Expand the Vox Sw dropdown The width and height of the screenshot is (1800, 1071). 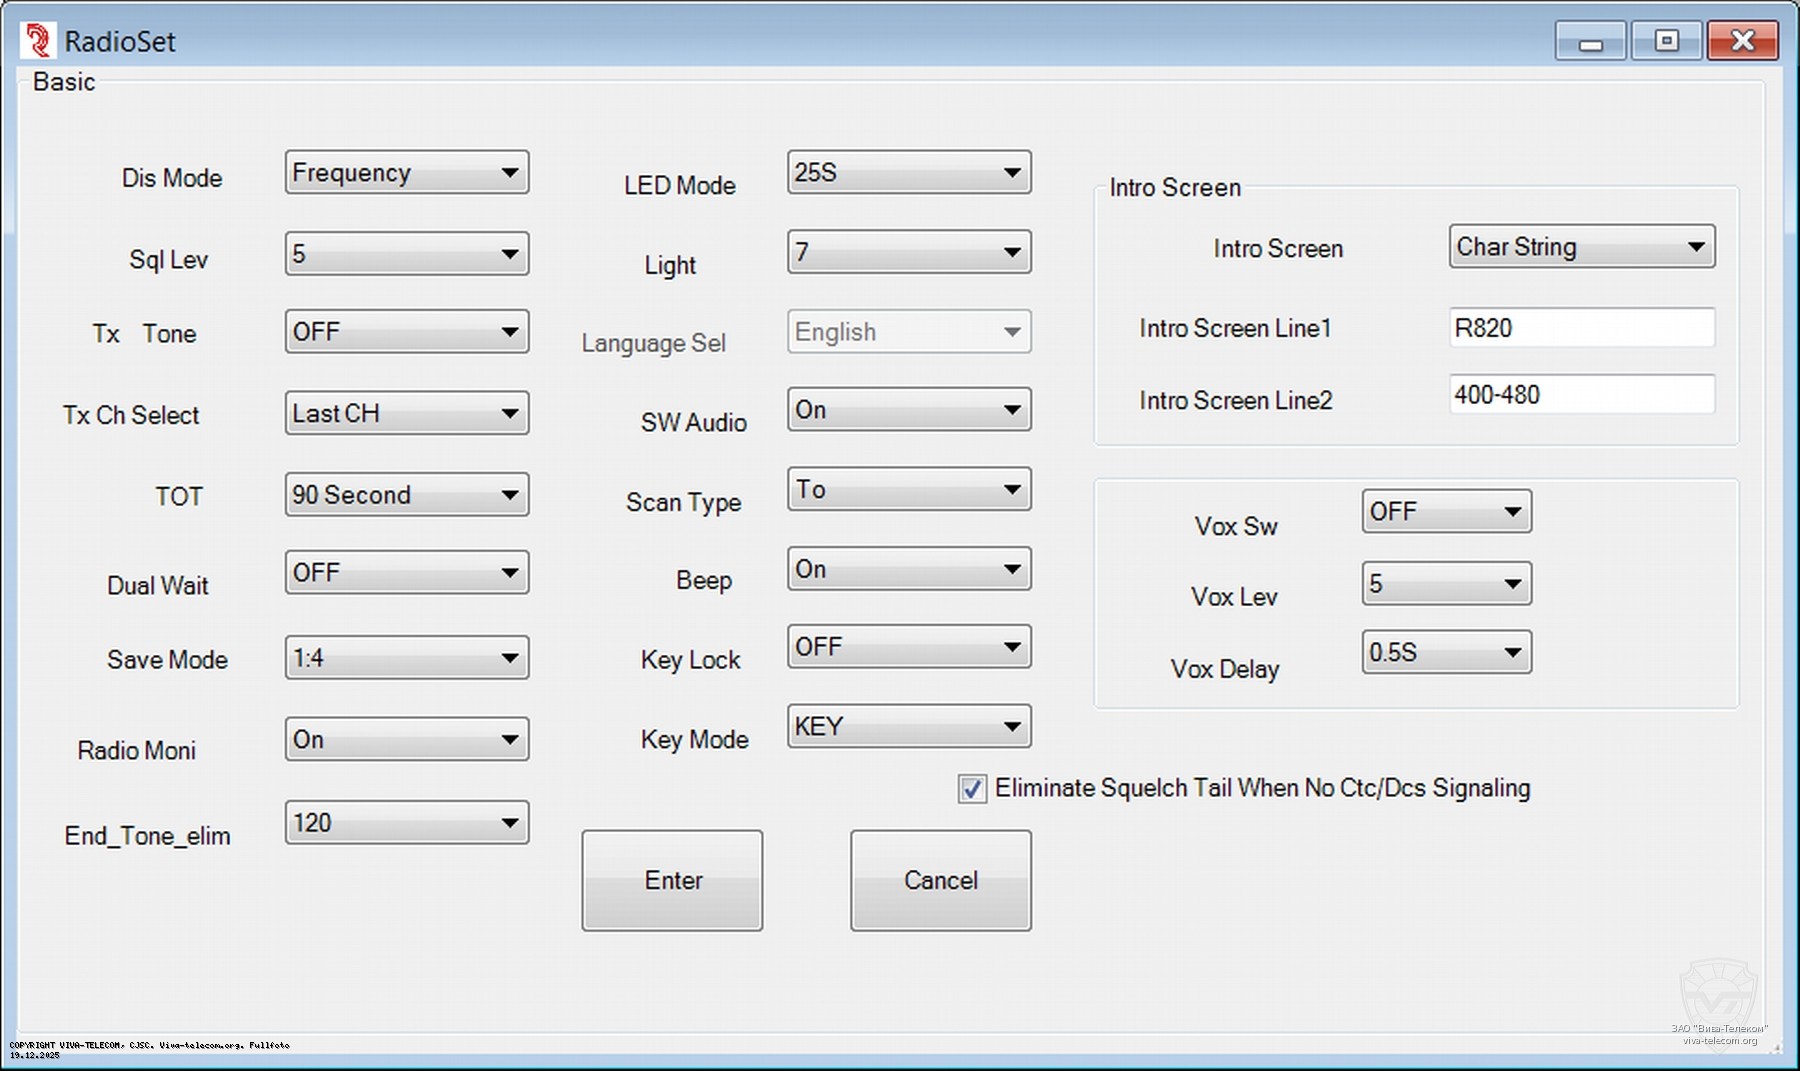pos(1446,512)
